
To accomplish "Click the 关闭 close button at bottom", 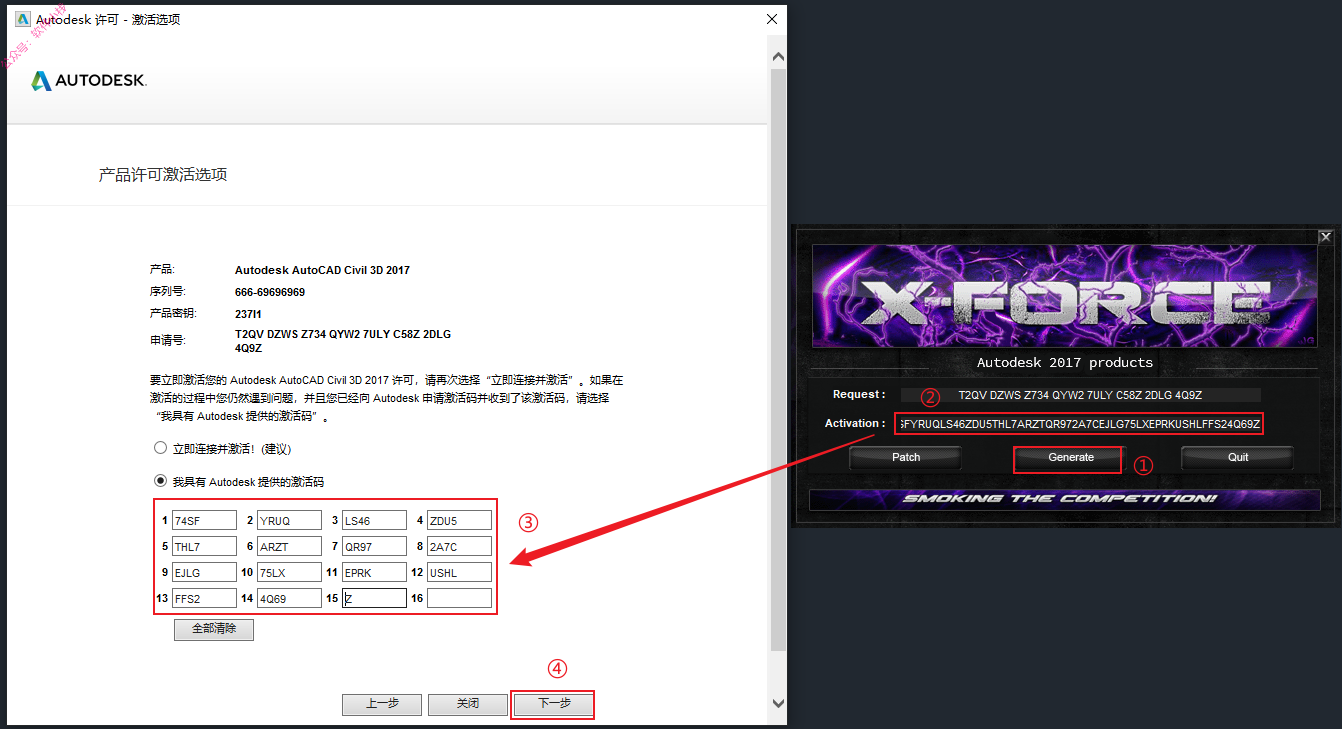I will pyautogui.click(x=468, y=704).
